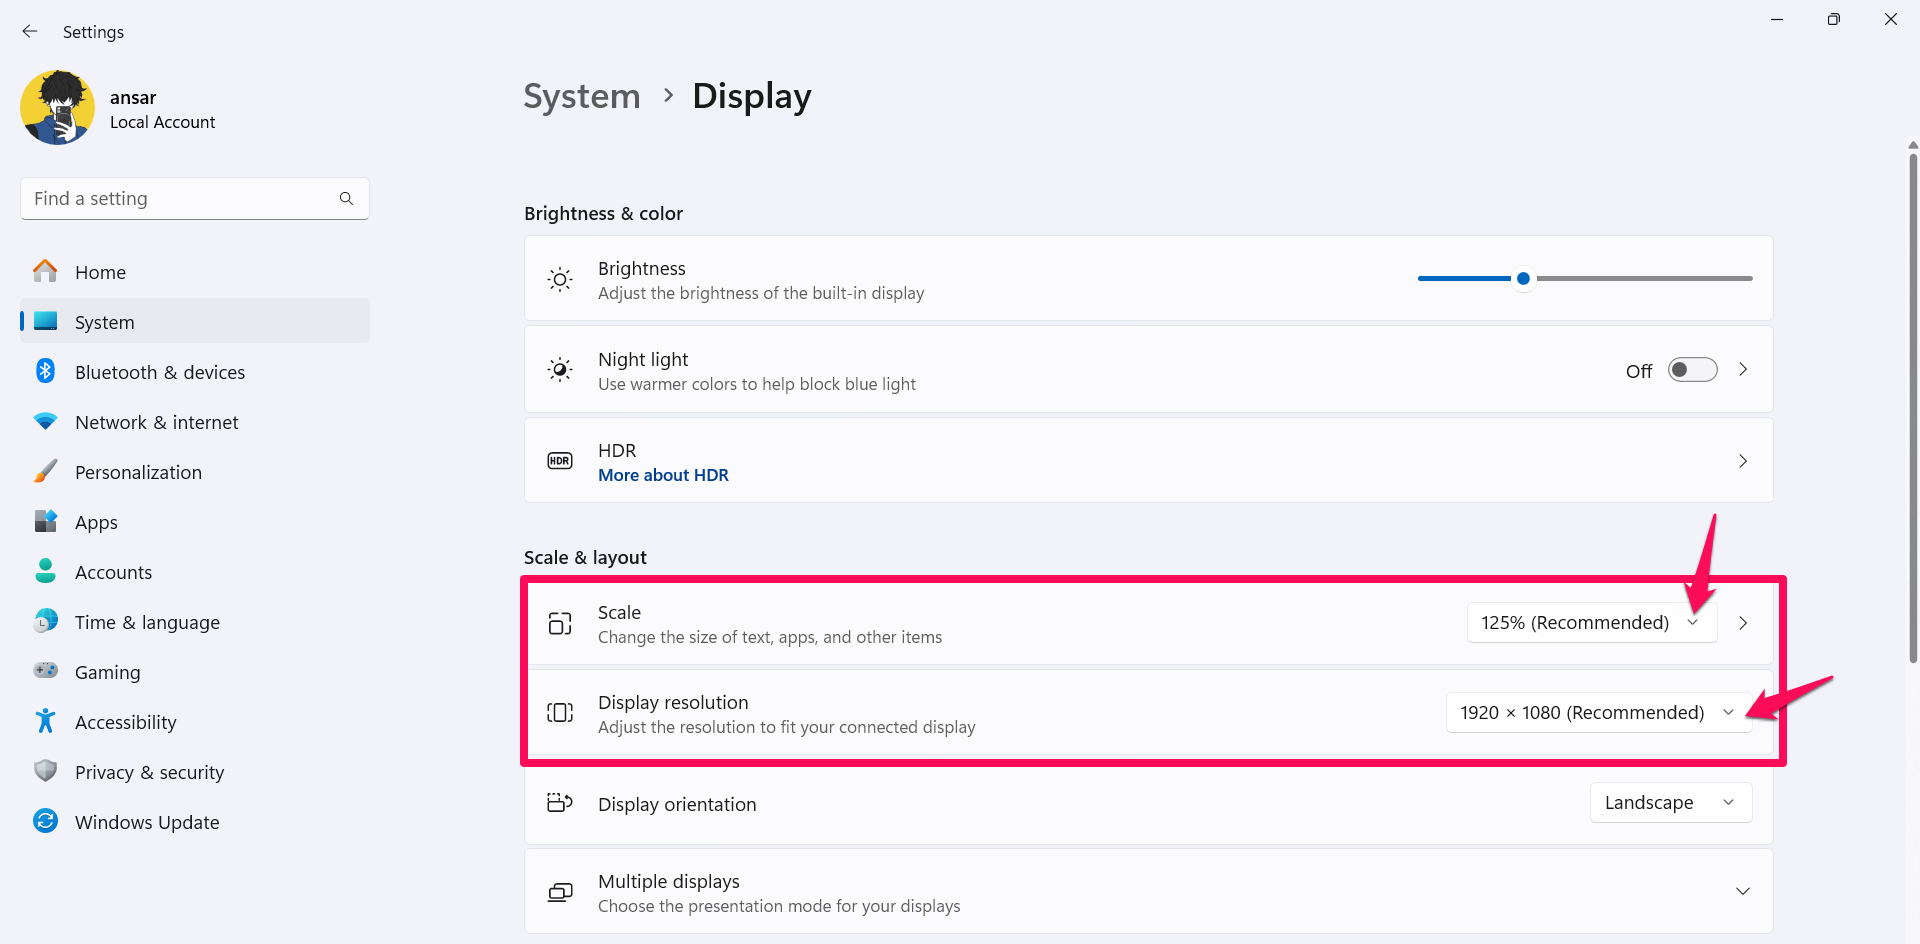Viewport: 1920px width, 944px height.
Task: Click the Accessibility figure icon
Action: (46, 721)
